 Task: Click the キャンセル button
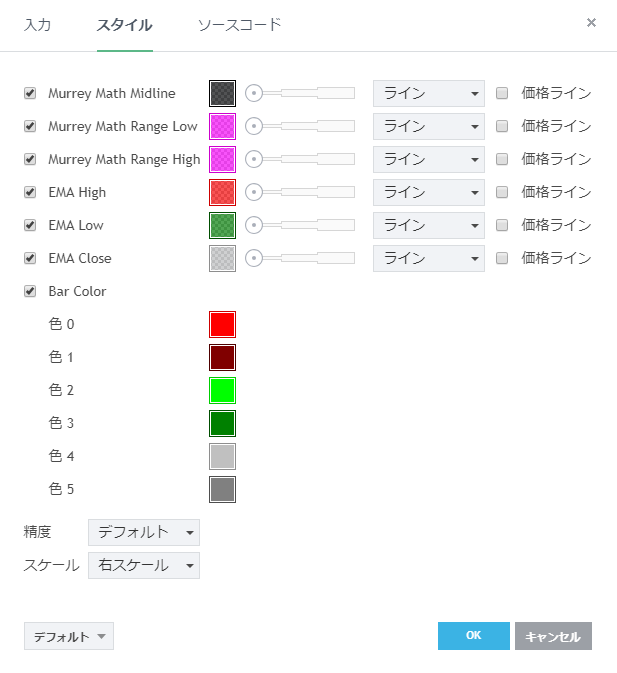(553, 636)
